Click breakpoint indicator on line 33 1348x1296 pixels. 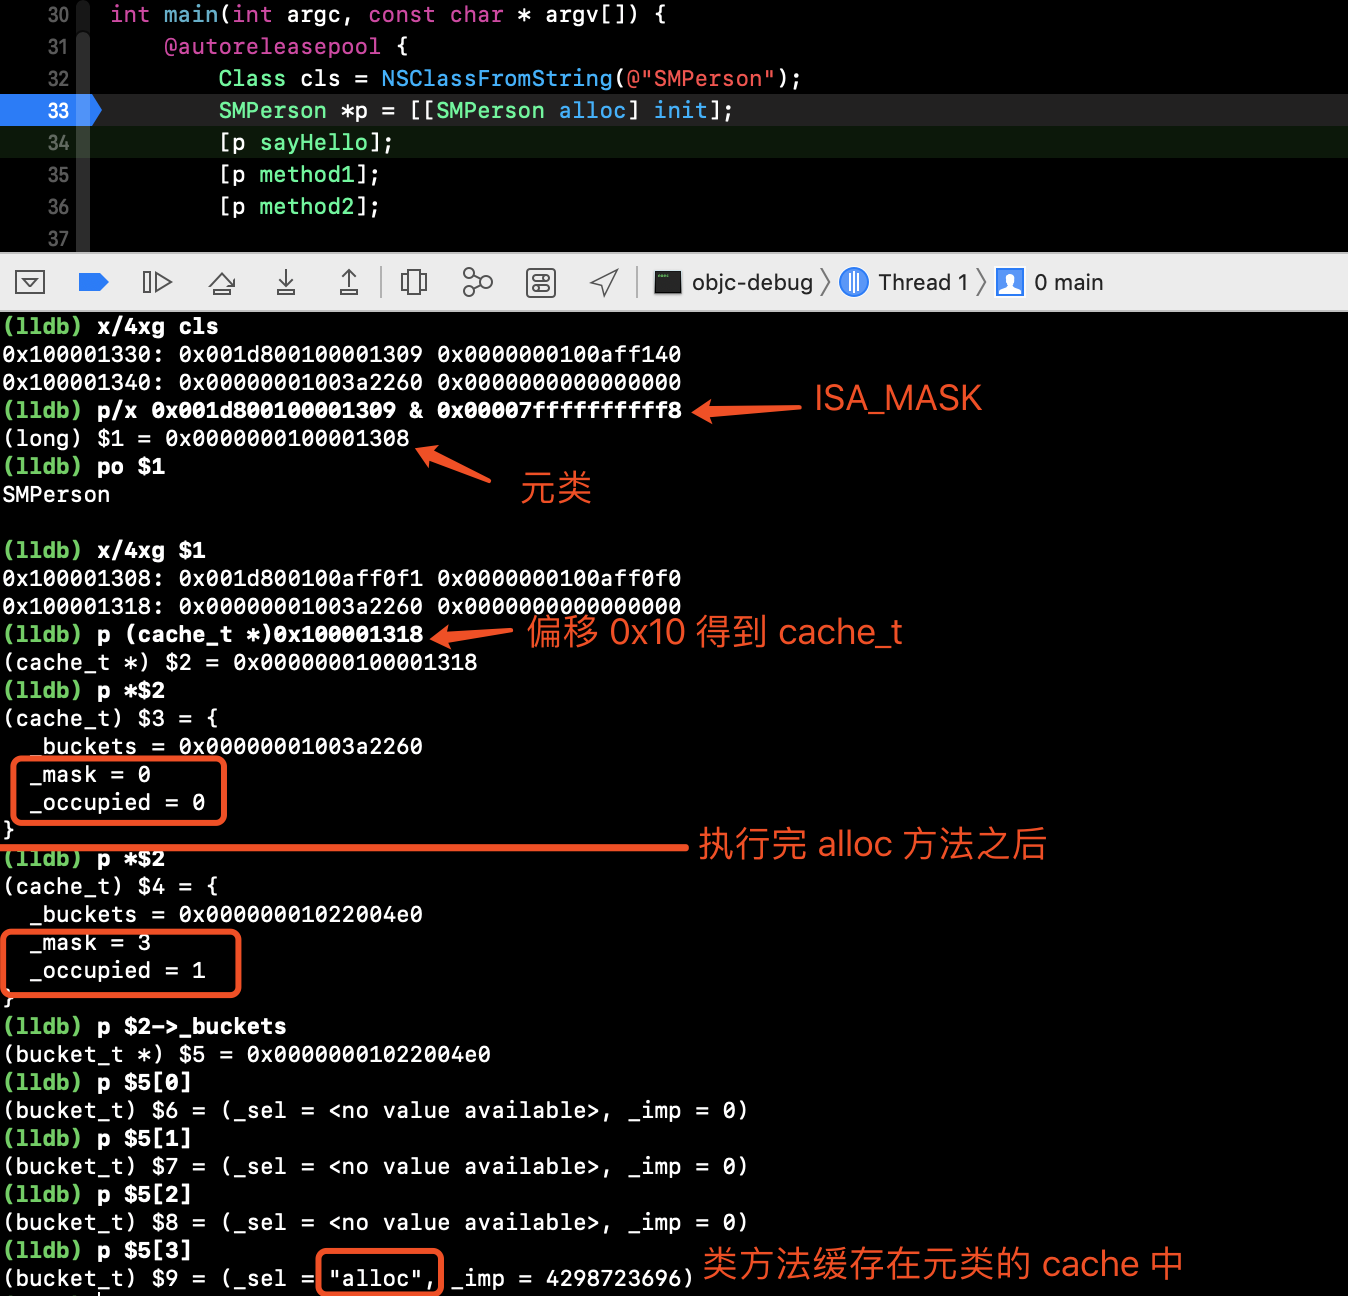tap(50, 110)
